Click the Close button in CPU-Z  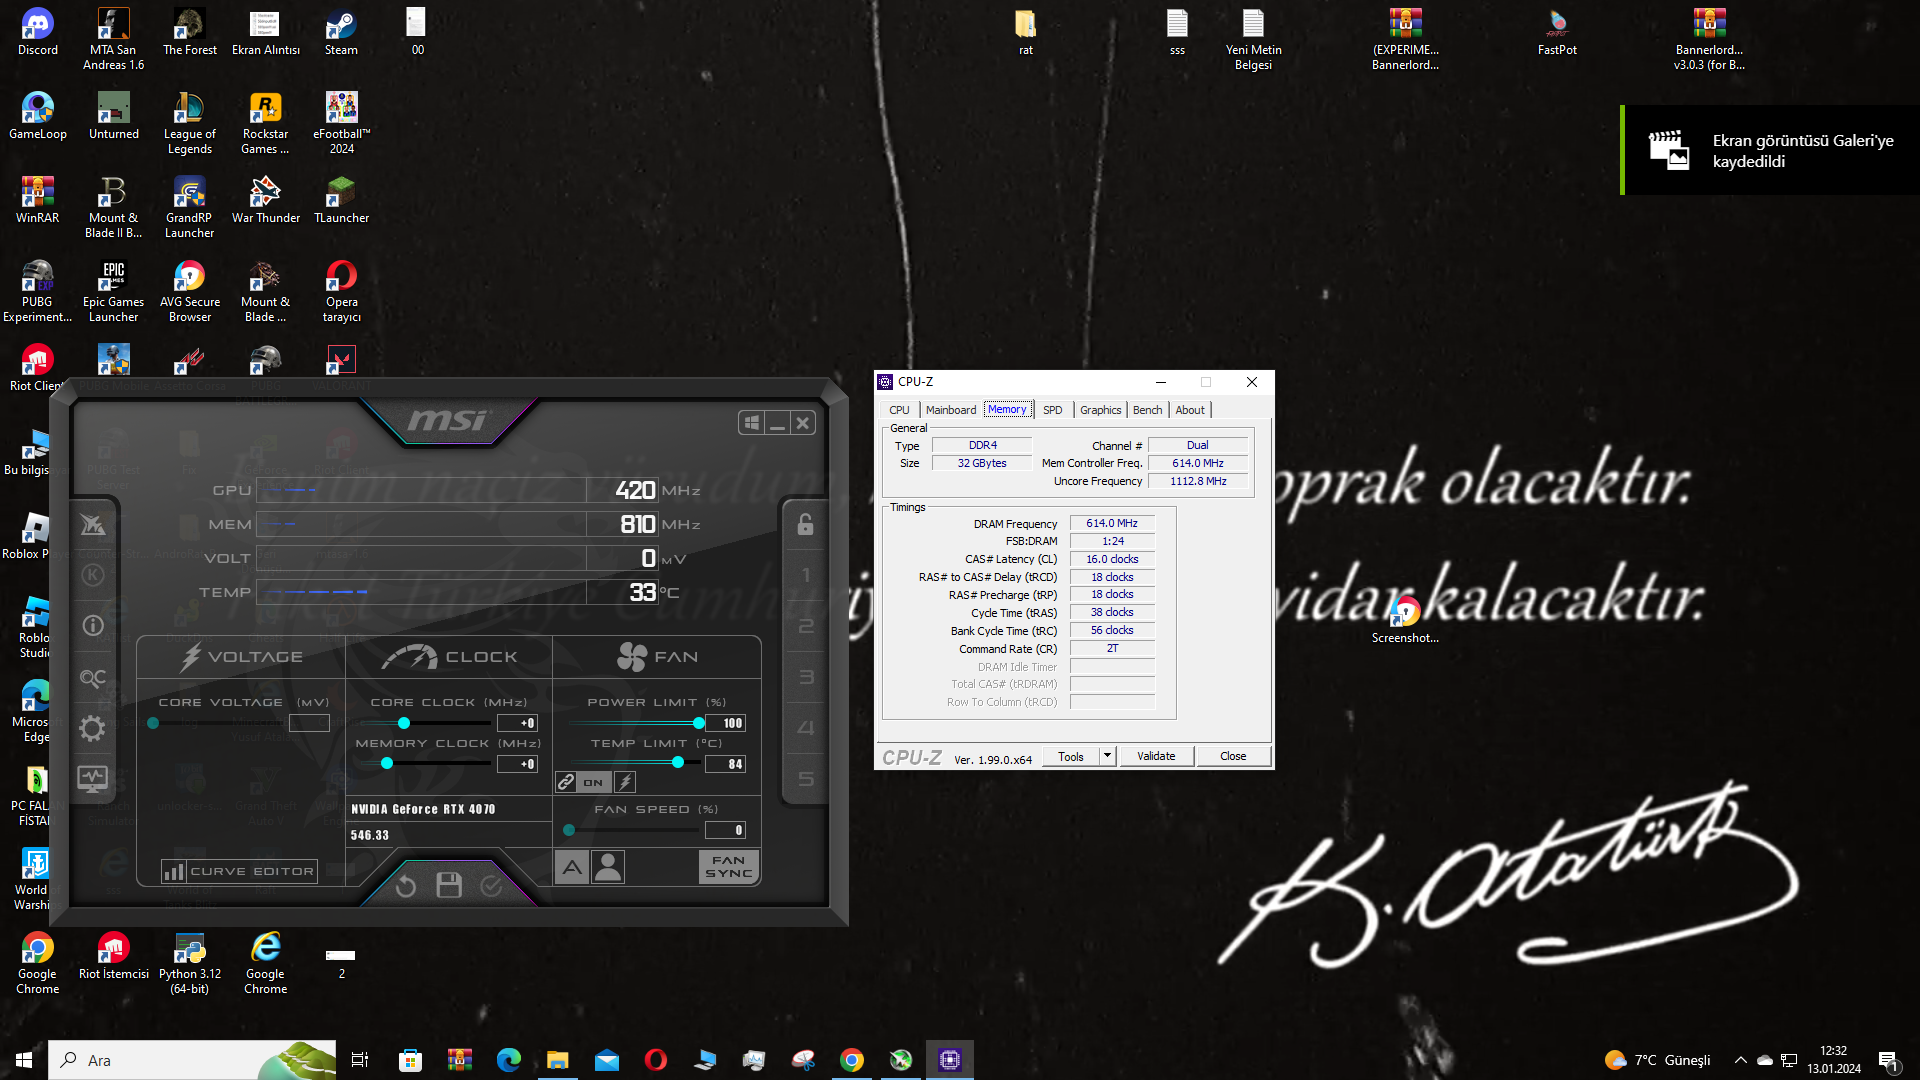point(1233,756)
